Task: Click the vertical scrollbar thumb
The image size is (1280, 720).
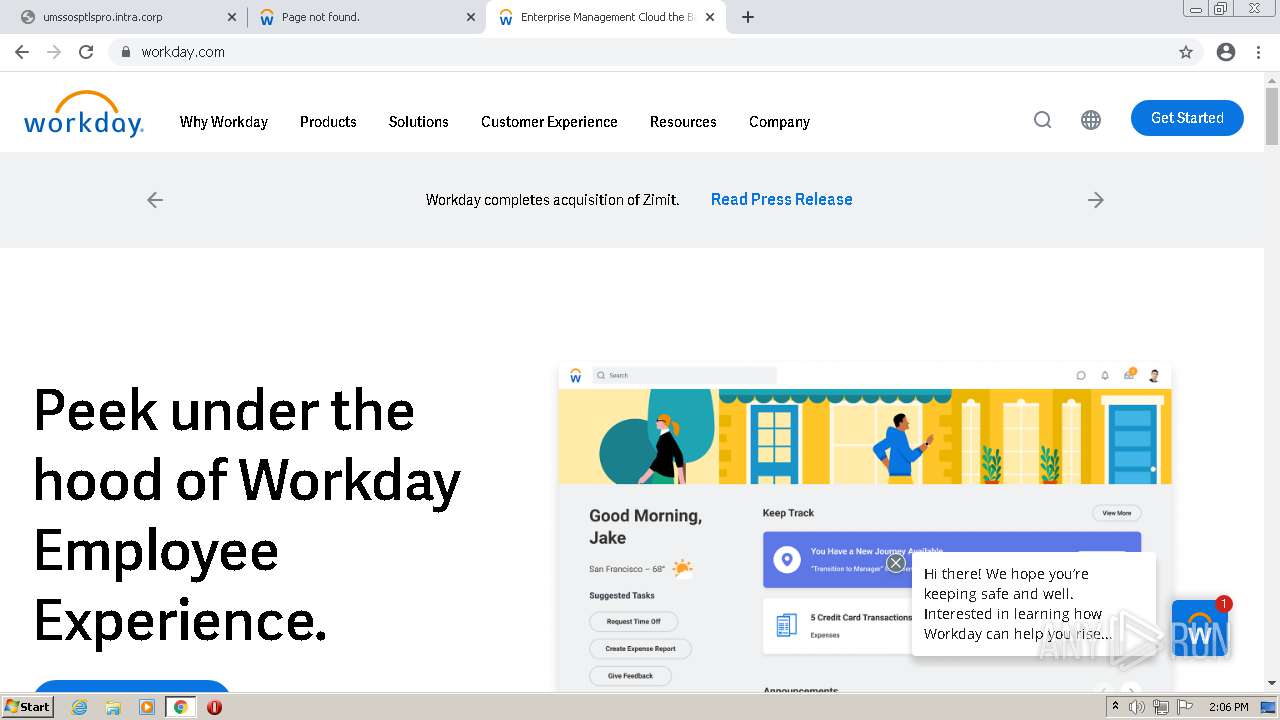Action: tap(1272, 116)
